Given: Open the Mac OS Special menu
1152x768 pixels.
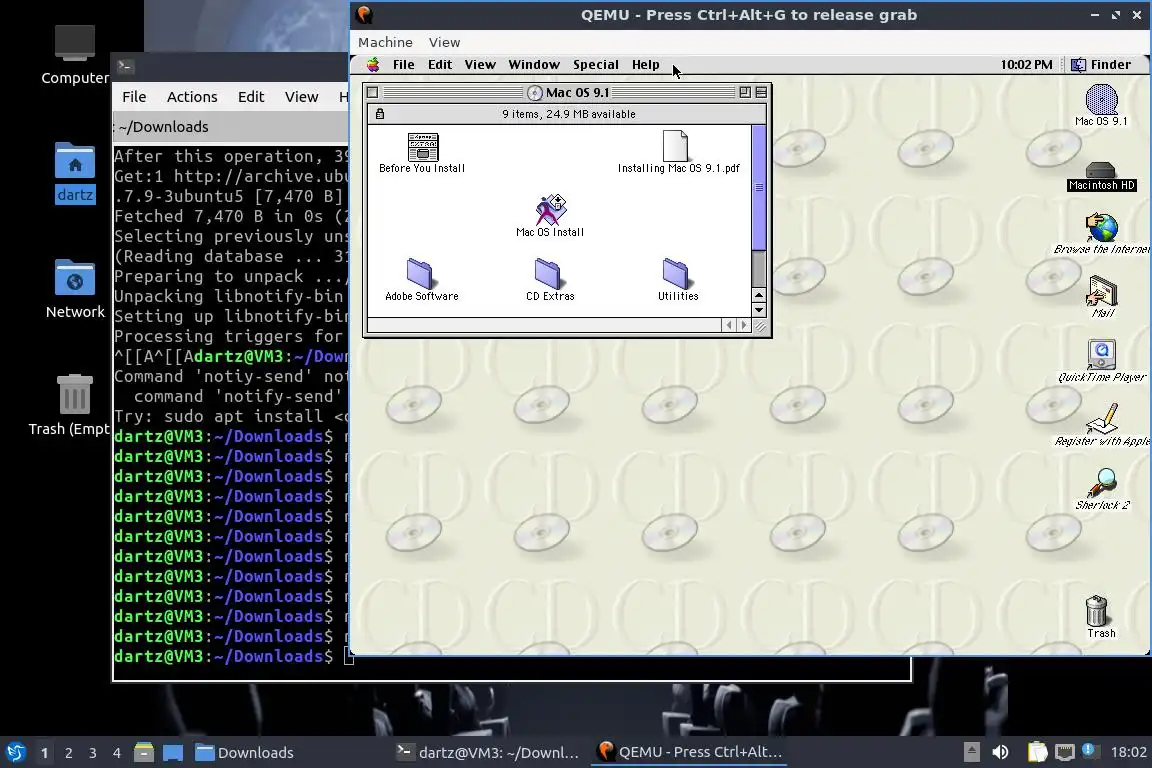Looking at the screenshot, I should tap(596, 65).
